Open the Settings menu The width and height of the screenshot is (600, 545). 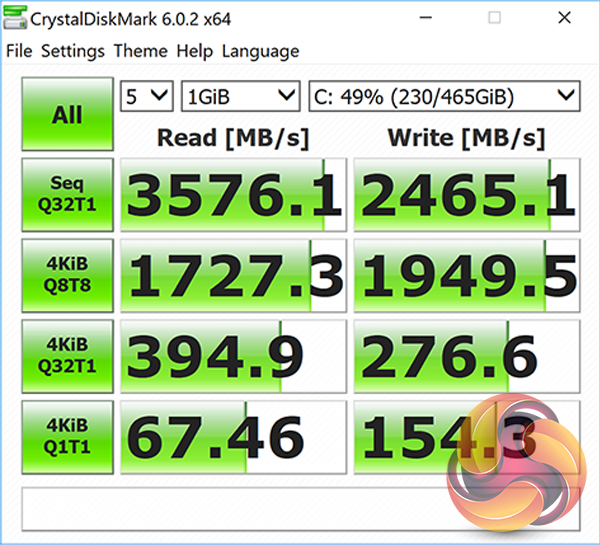tap(73, 51)
